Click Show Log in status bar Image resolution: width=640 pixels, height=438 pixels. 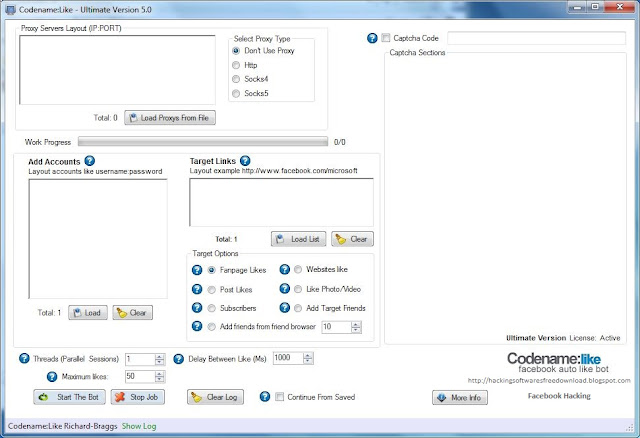(139, 426)
